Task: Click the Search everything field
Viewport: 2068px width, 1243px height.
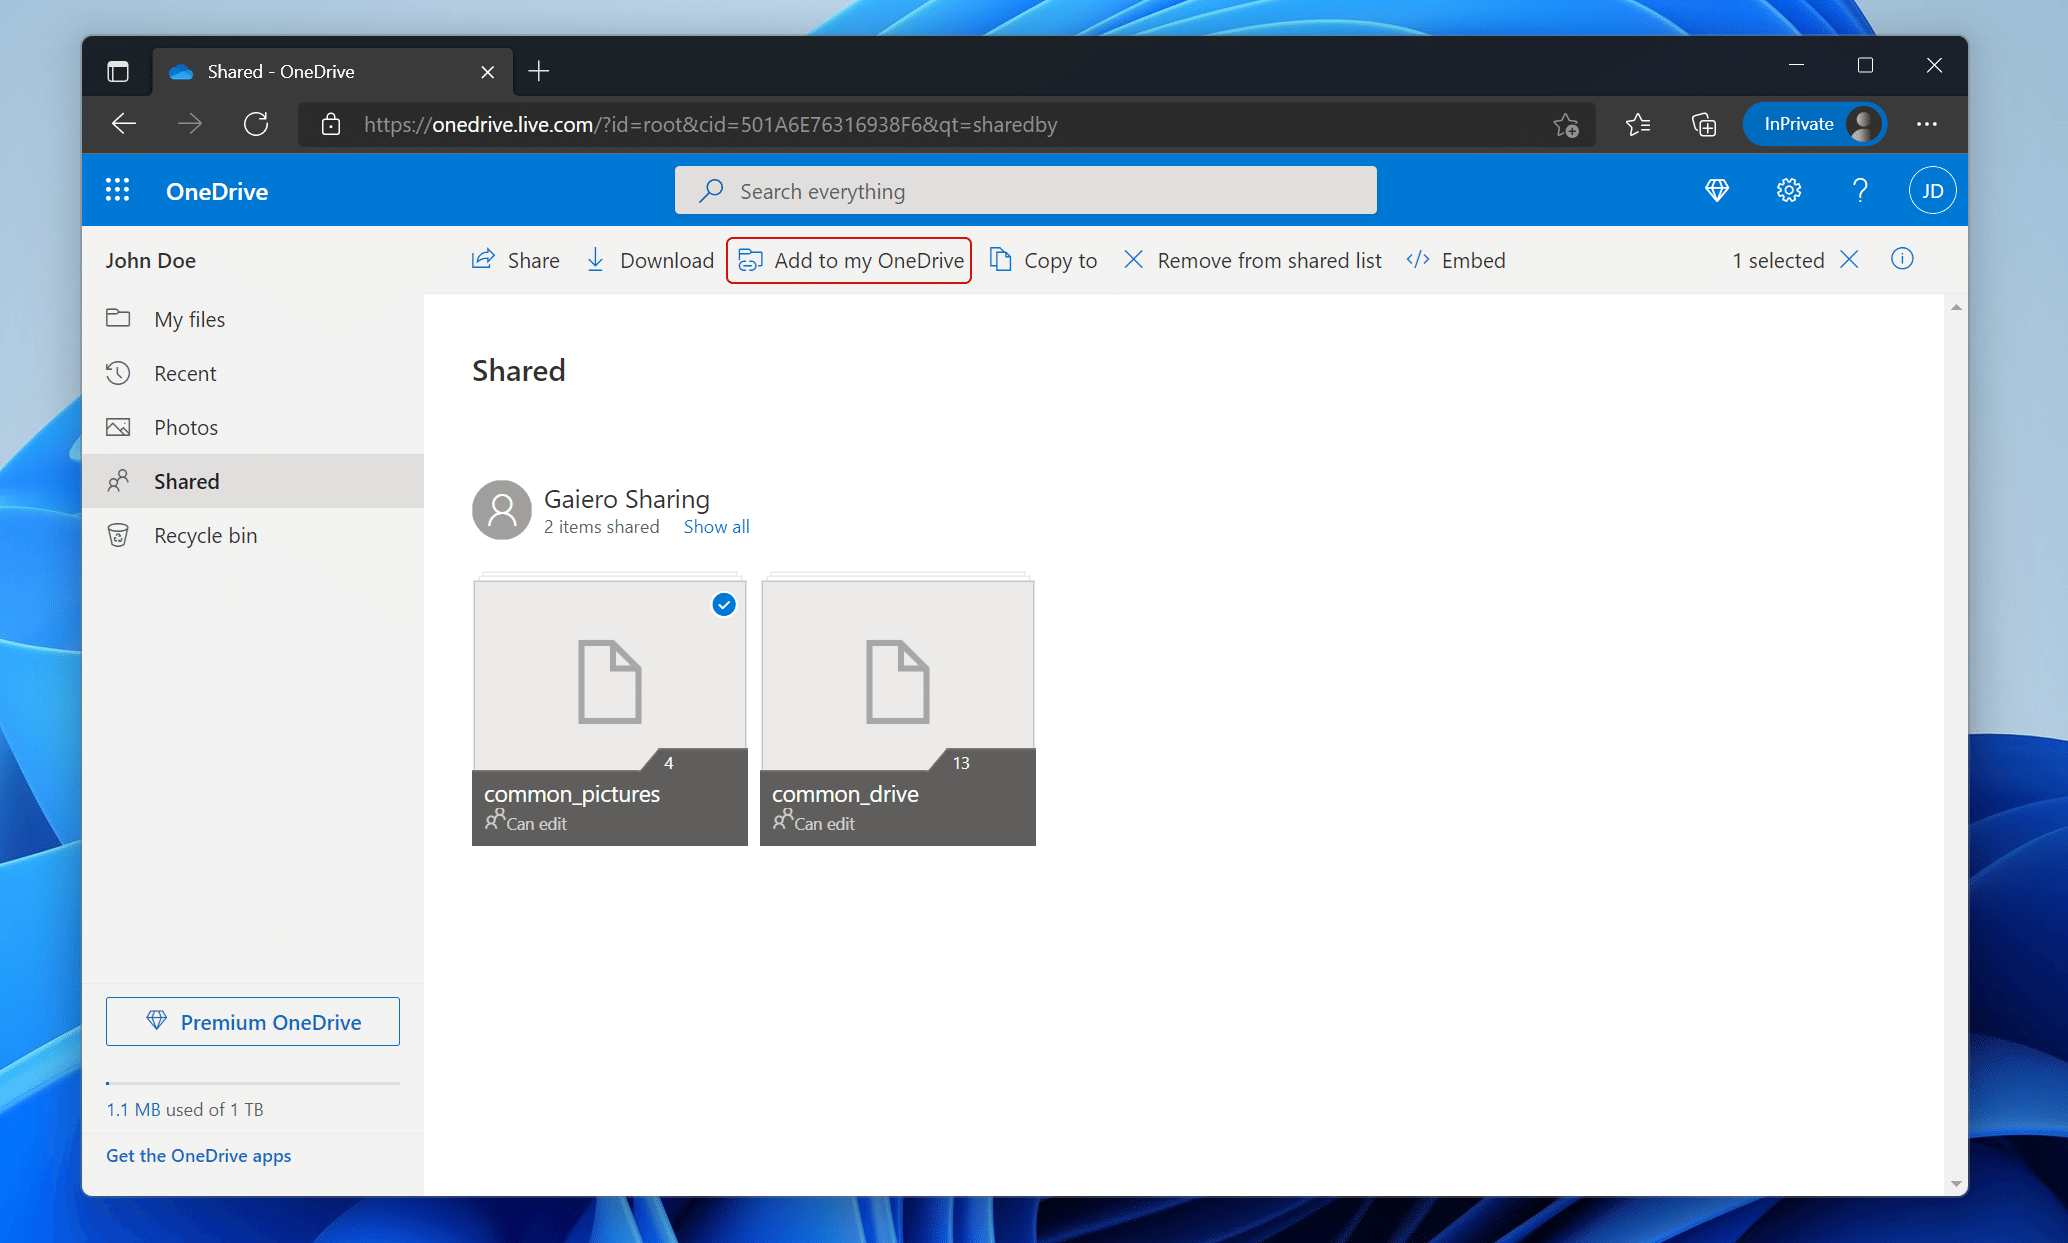Action: (x=1025, y=190)
